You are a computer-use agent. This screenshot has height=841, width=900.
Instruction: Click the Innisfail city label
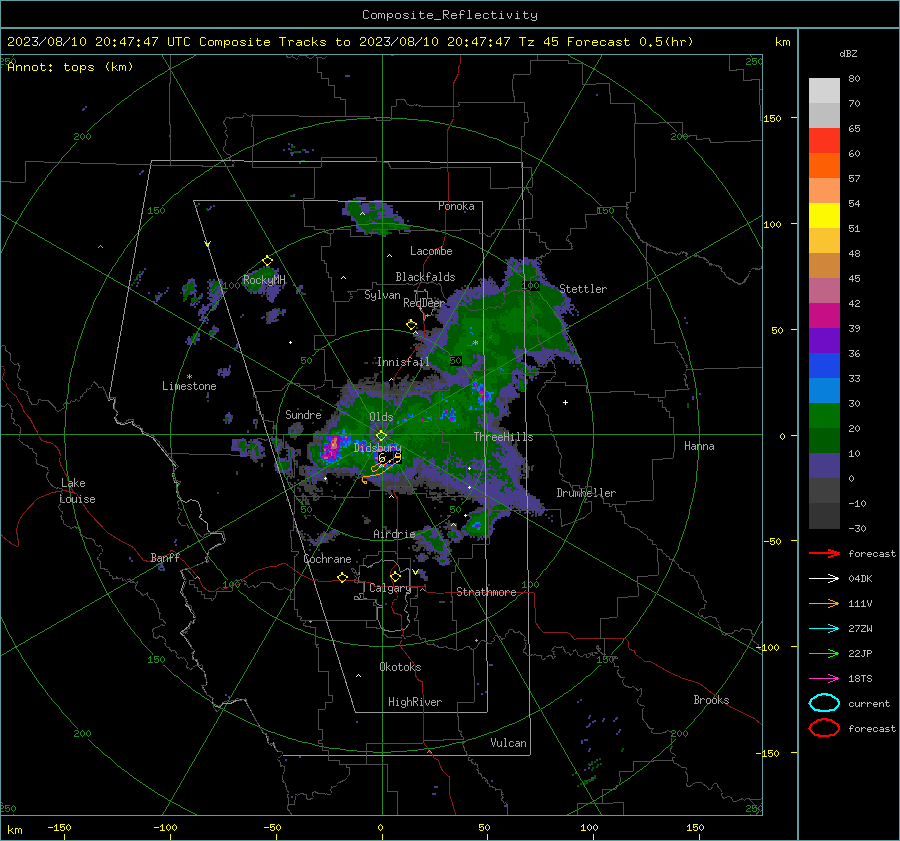[403, 362]
